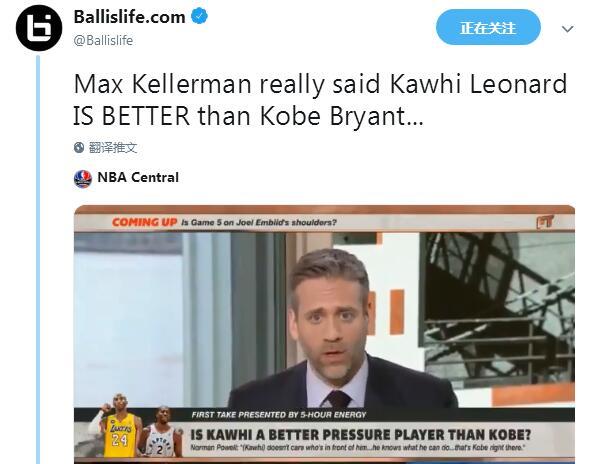591x464 pixels.
Task: Open the NBA Central logo avatar
Action: click(83, 179)
